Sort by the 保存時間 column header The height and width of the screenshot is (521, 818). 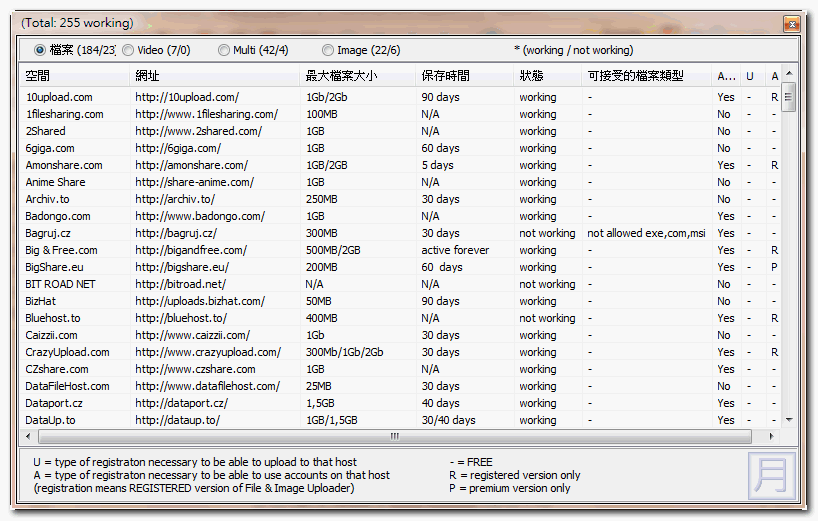click(x=464, y=76)
